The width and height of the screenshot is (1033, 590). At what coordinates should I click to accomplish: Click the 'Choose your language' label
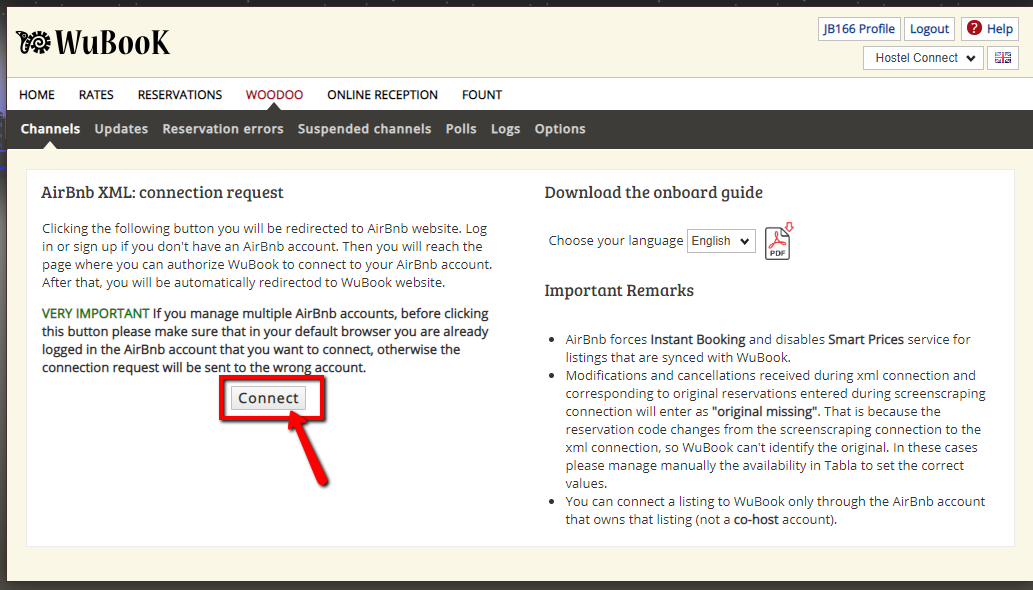[x=615, y=241]
